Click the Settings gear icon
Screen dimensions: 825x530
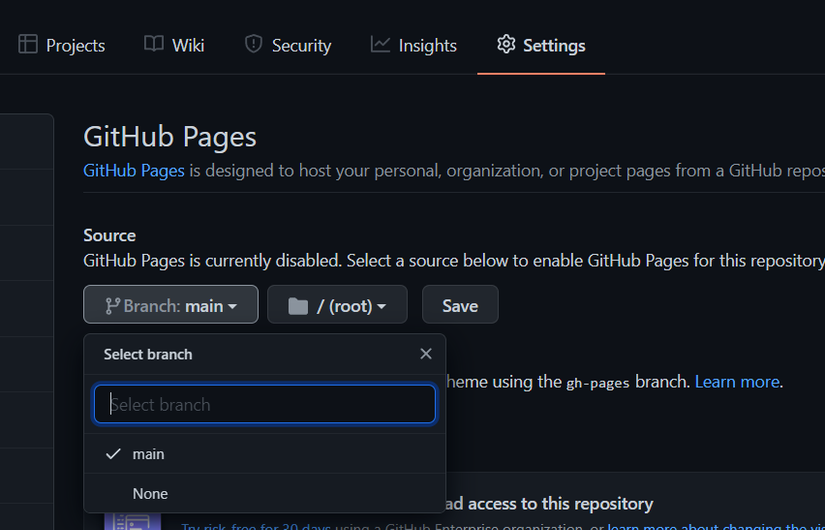point(506,45)
